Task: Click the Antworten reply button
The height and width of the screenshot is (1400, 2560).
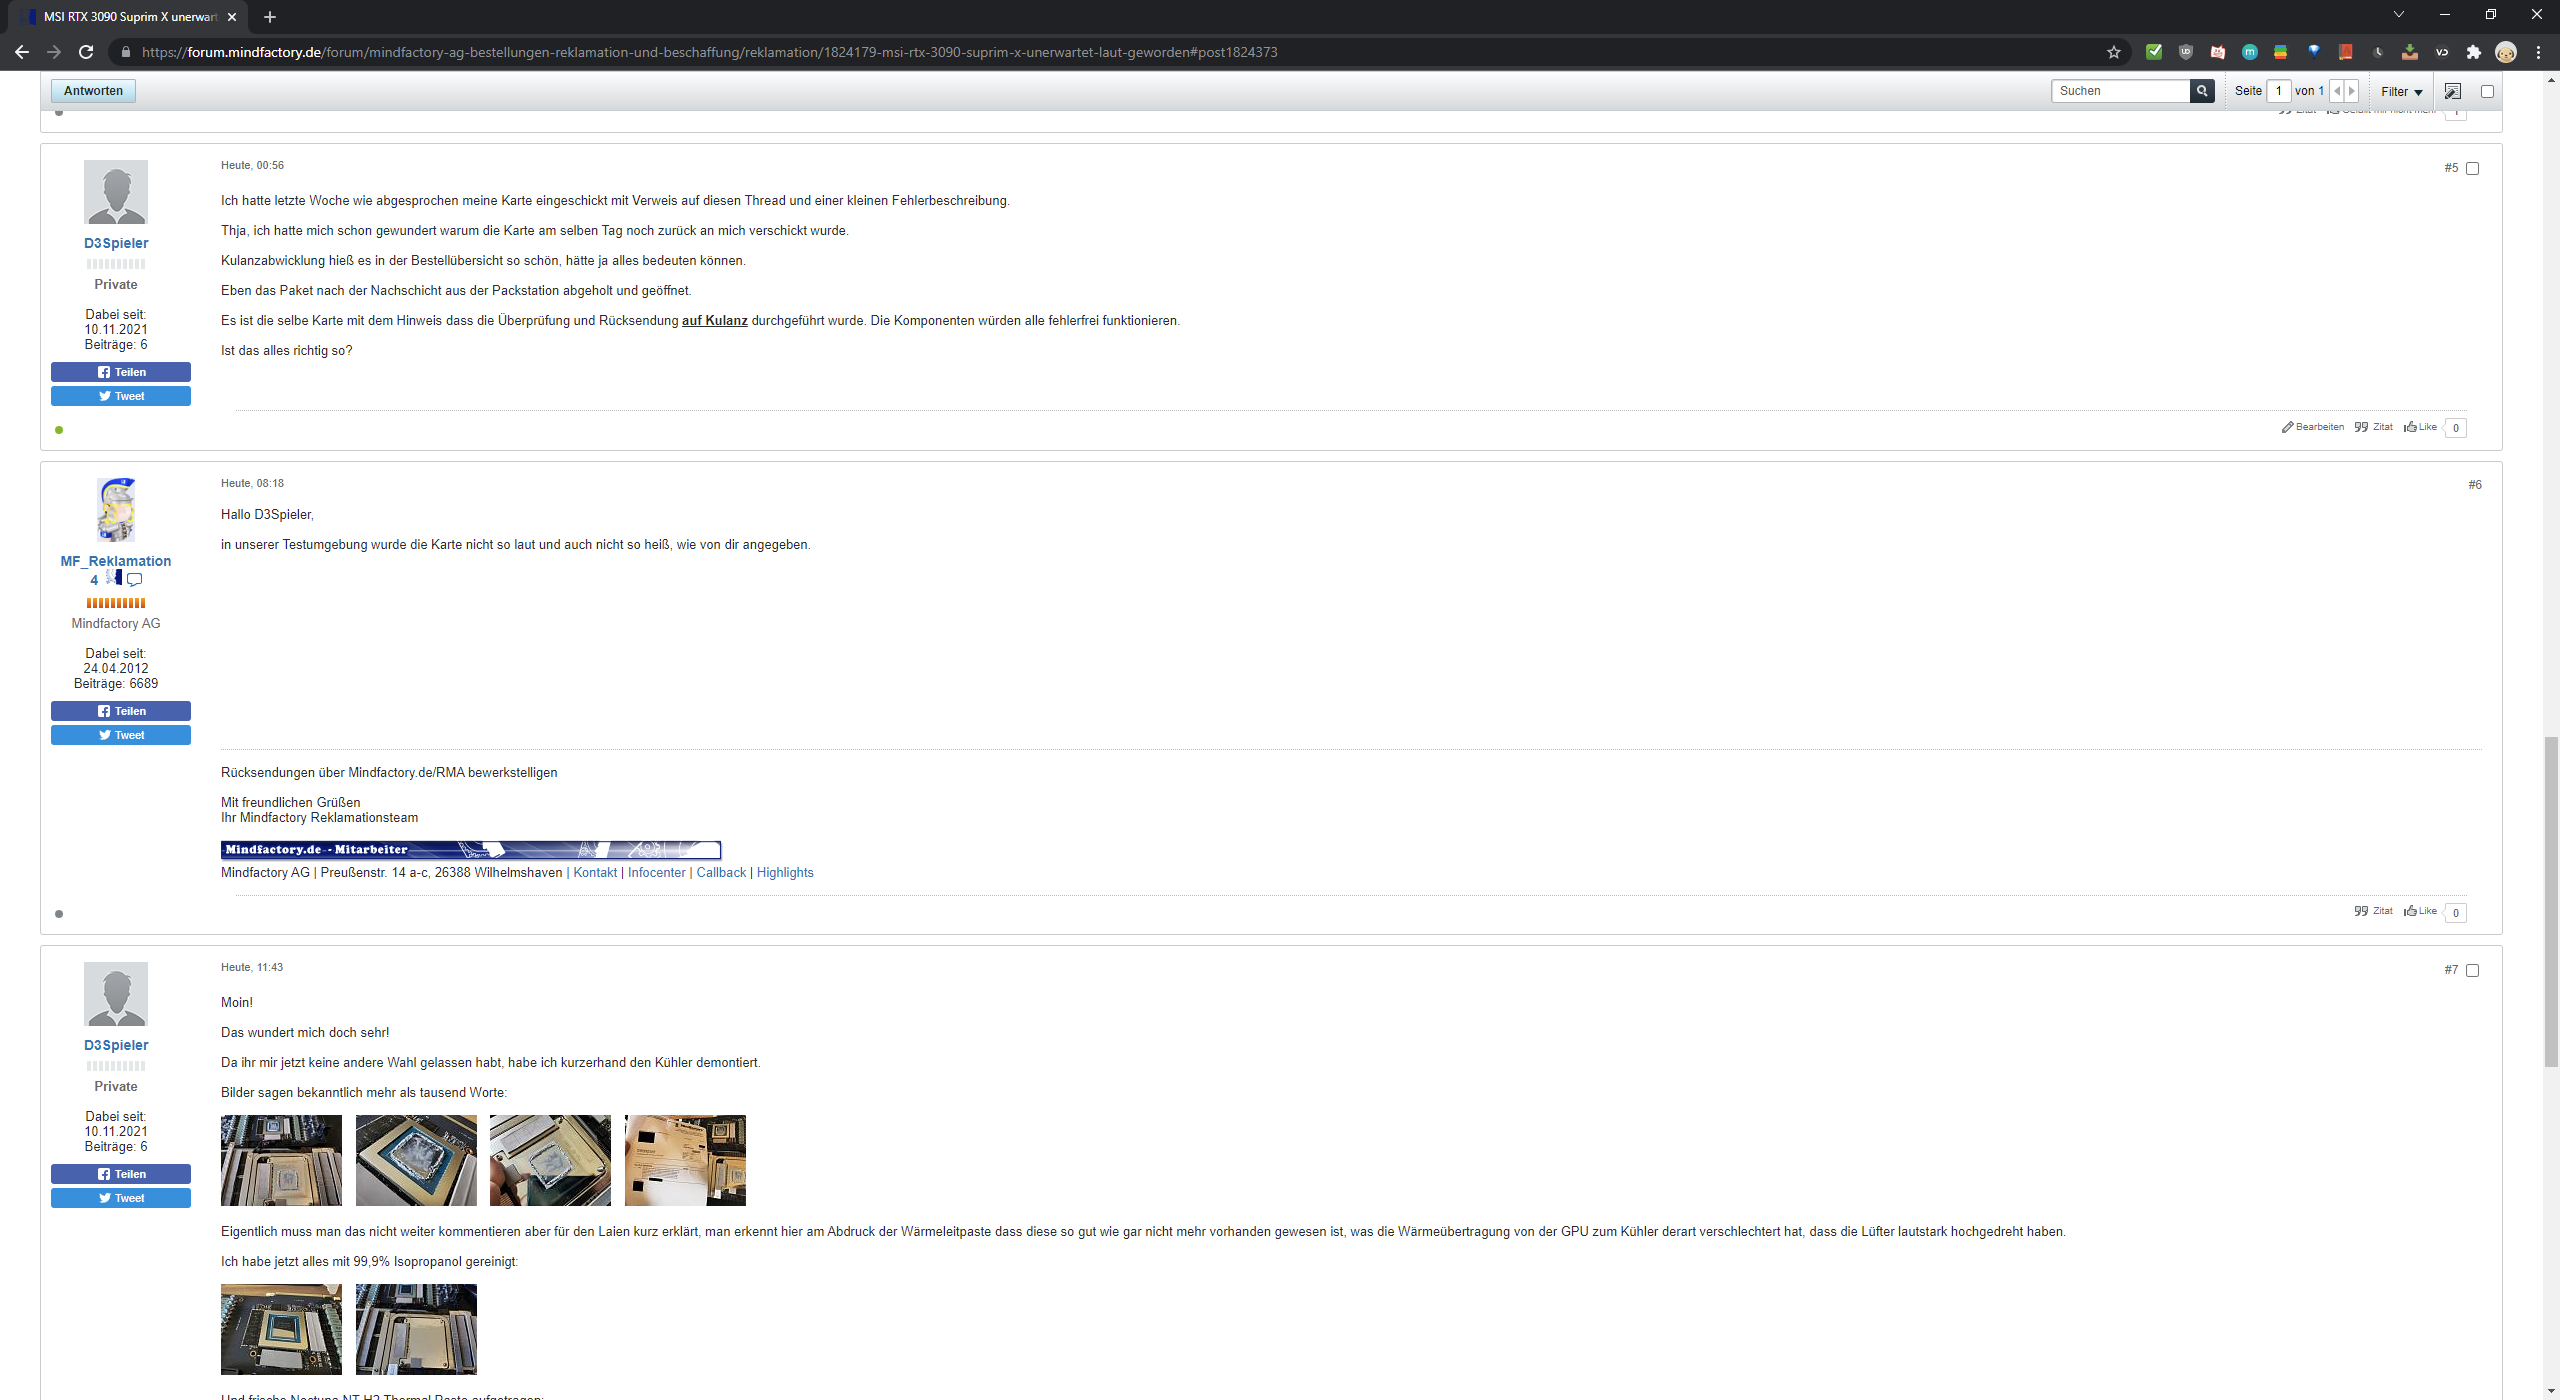Action: click(x=93, y=91)
